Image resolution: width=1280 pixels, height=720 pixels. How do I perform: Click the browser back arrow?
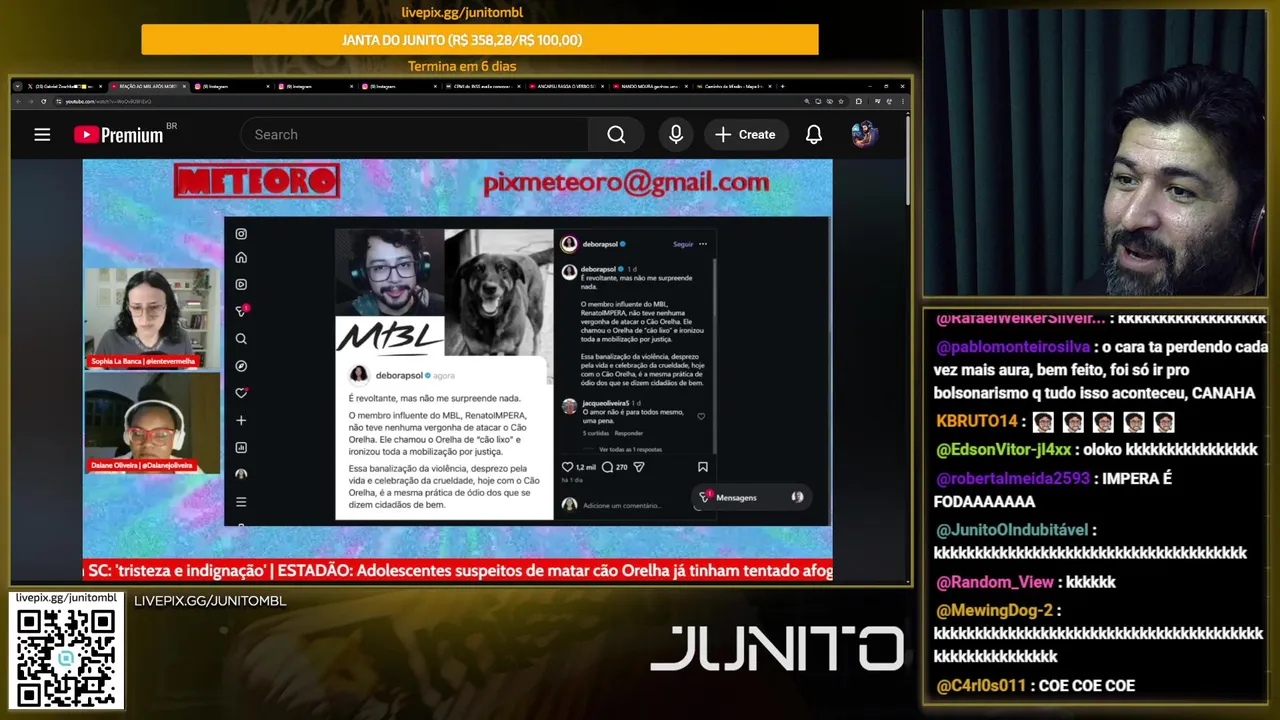[18, 101]
